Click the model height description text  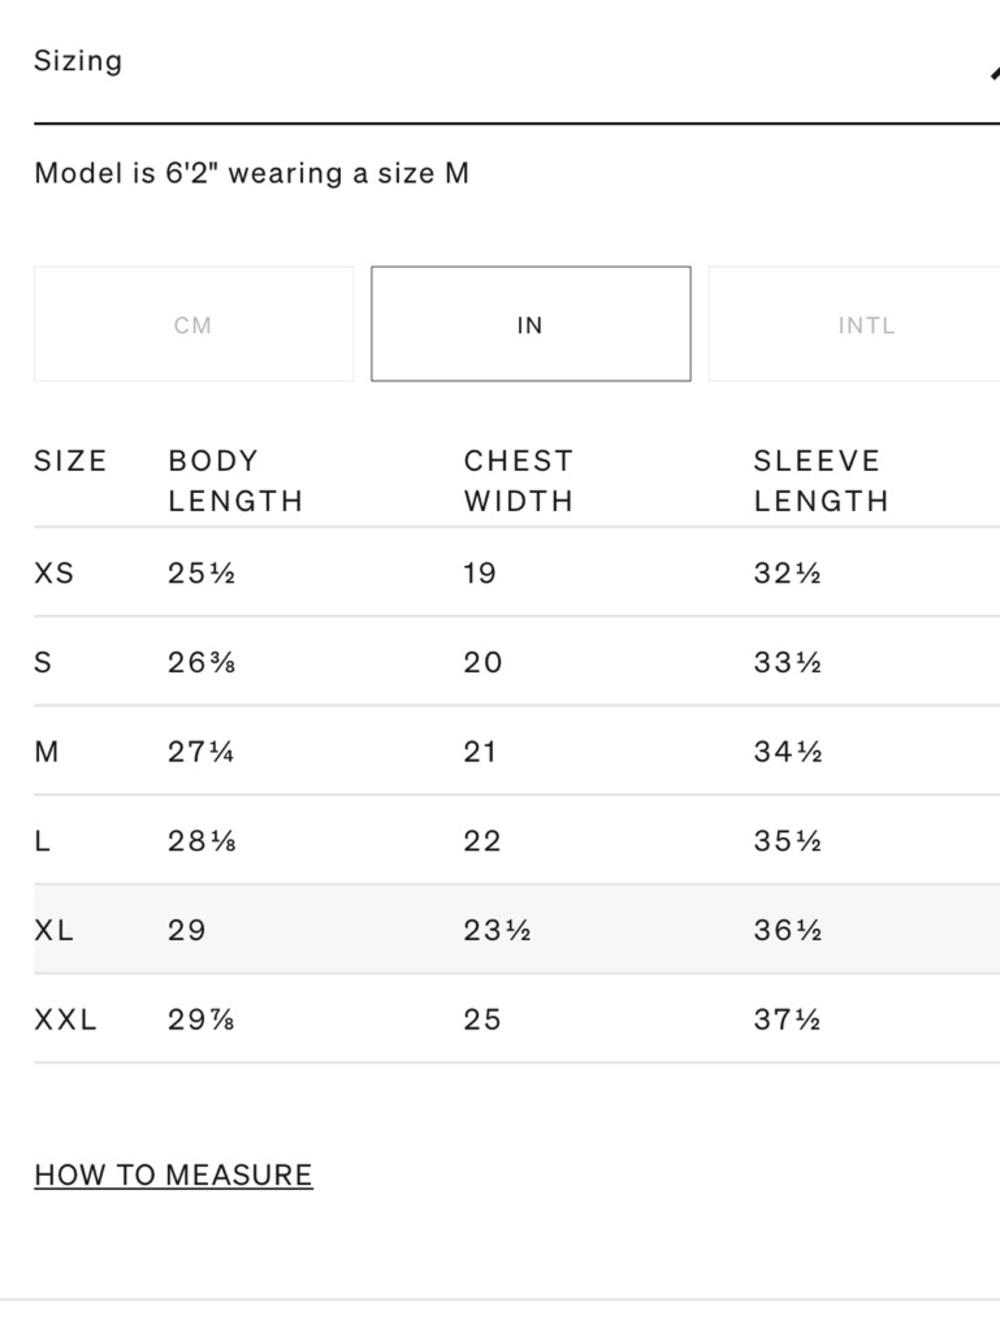(x=252, y=173)
